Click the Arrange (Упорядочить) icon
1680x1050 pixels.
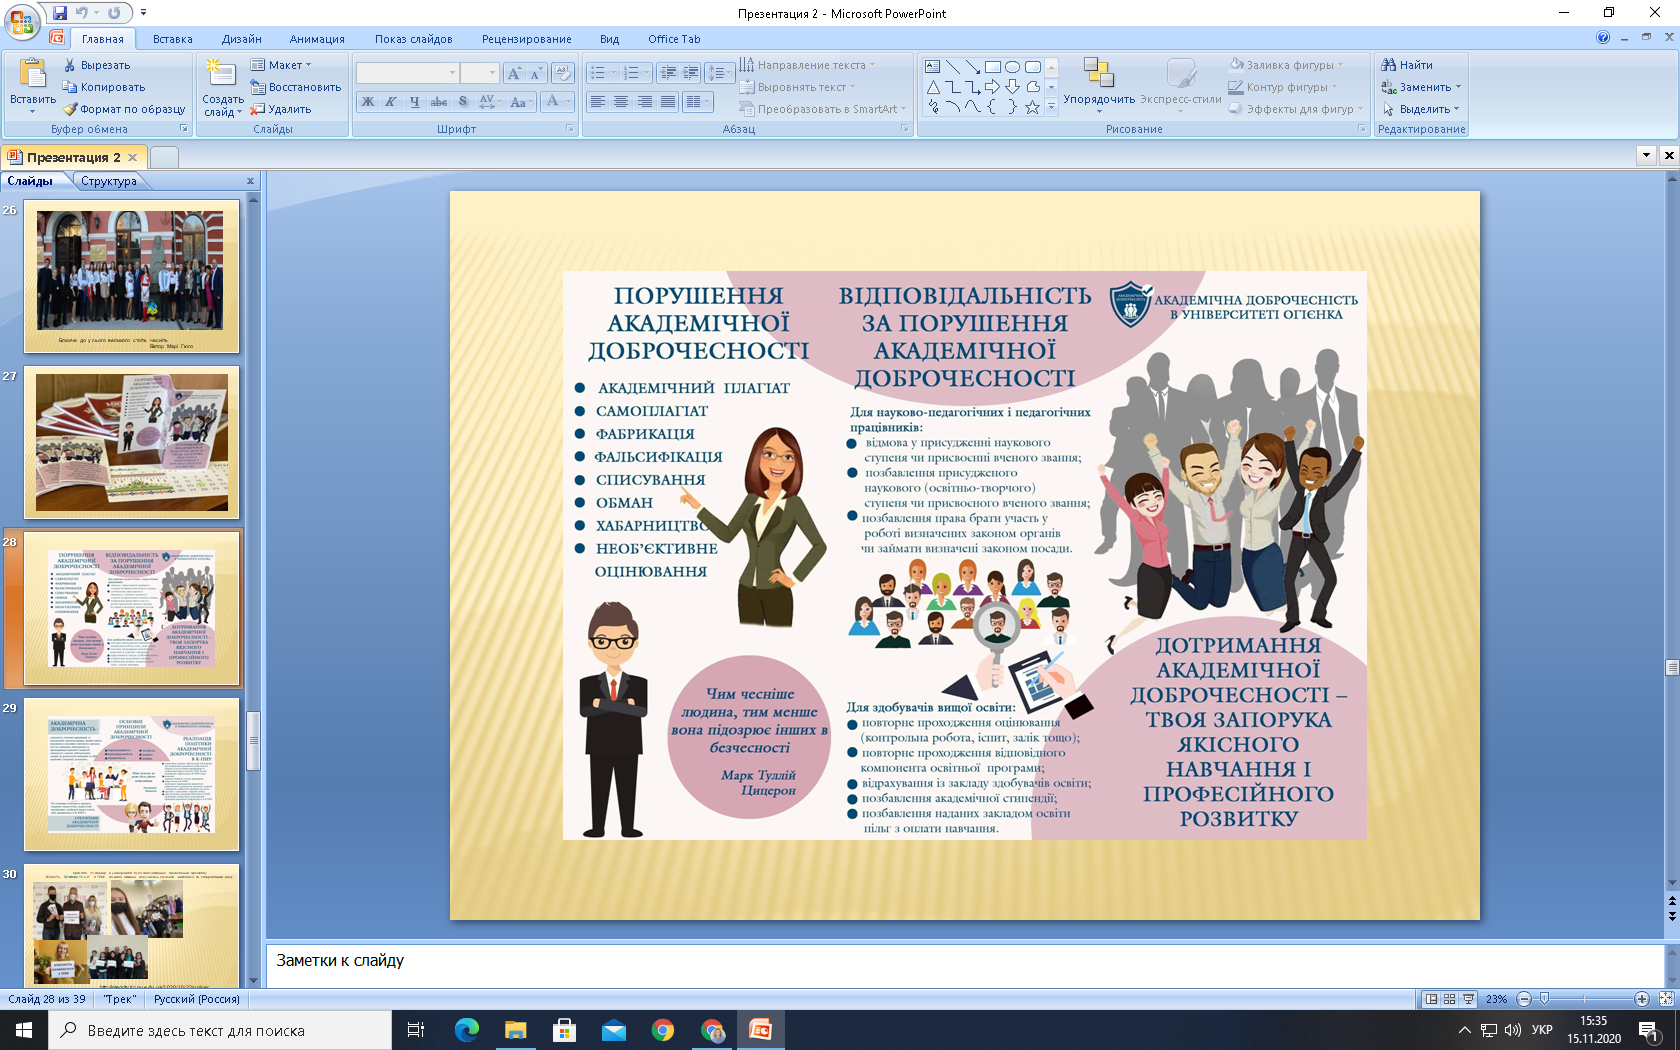1098,73
